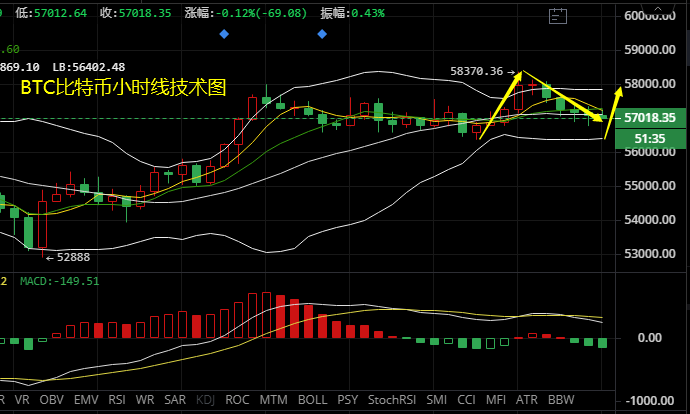Click the low marker 52888
The width and height of the screenshot is (690, 414).
[x=73, y=257]
